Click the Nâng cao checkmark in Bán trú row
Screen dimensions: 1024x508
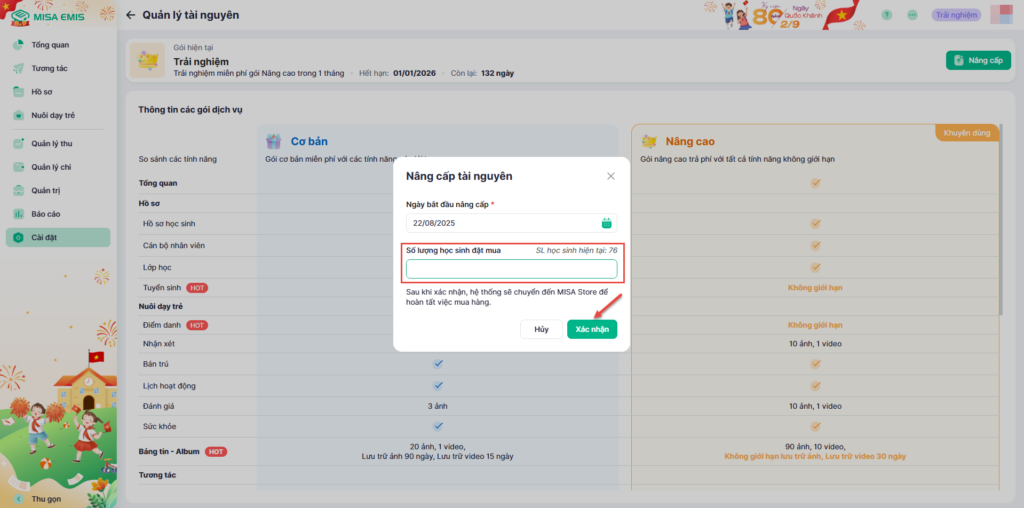(x=815, y=363)
